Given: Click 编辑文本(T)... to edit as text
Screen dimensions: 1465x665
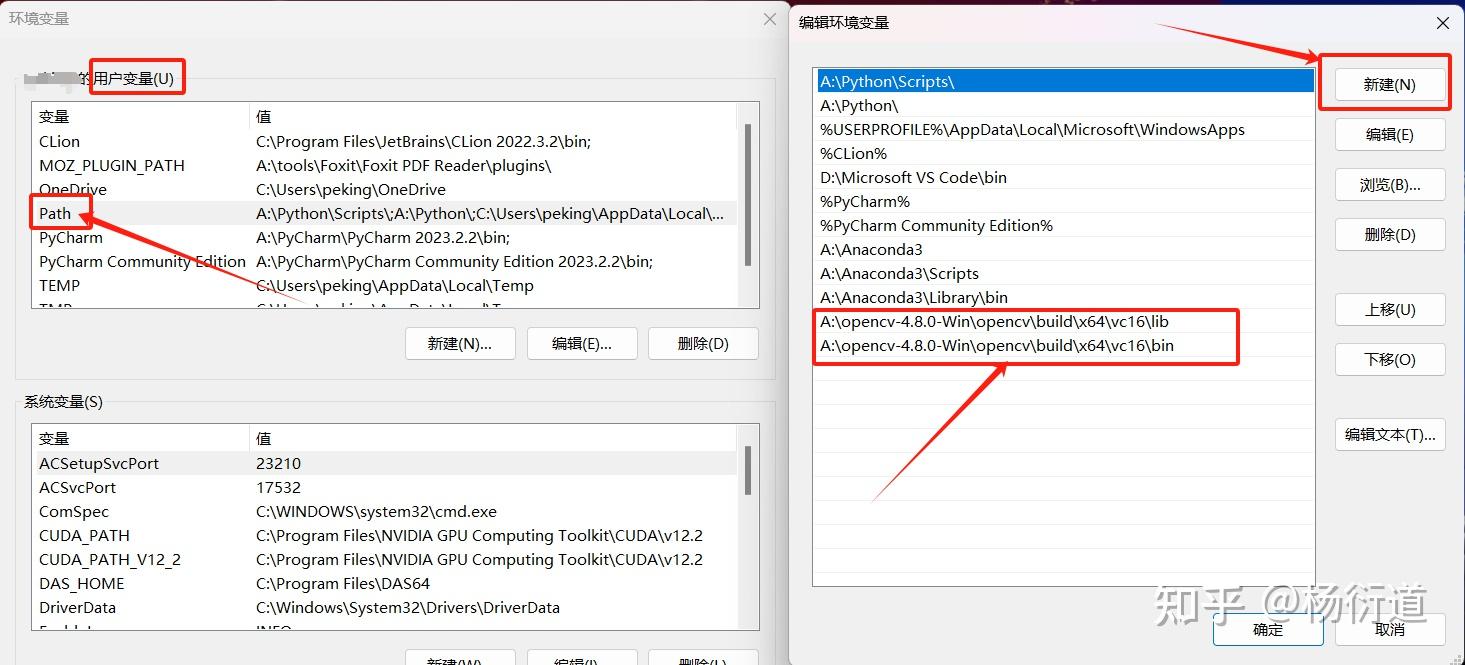Looking at the screenshot, I should [x=1390, y=434].
